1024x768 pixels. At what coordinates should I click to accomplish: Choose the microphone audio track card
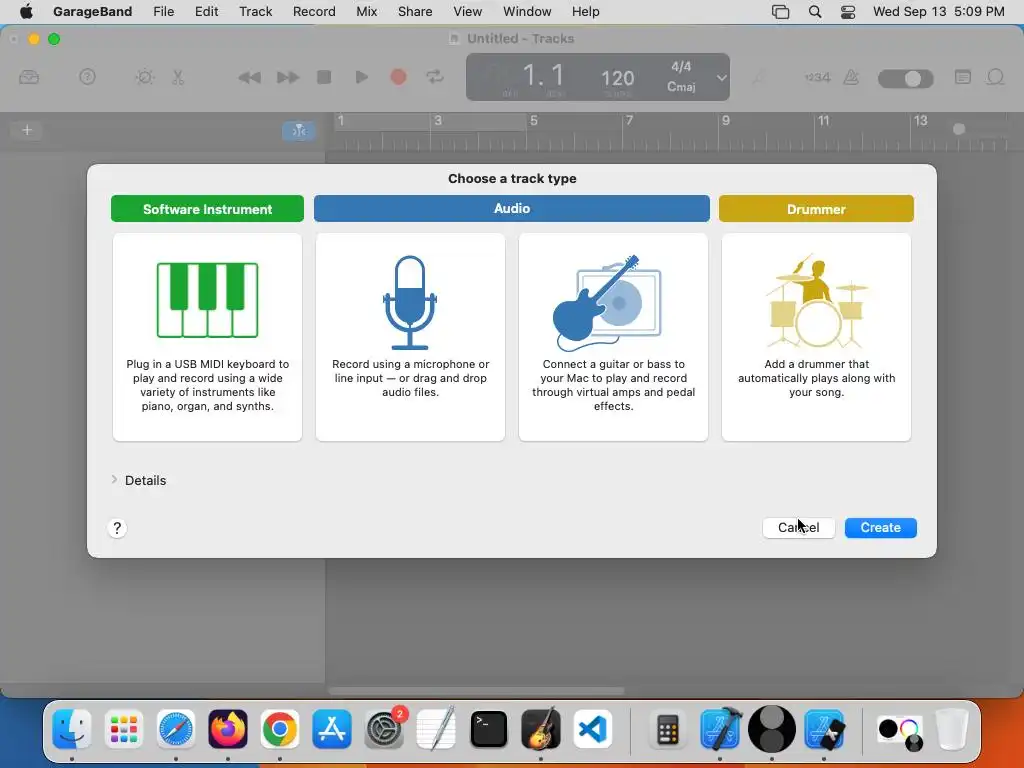pyautogui.click(x=410, y=337)
